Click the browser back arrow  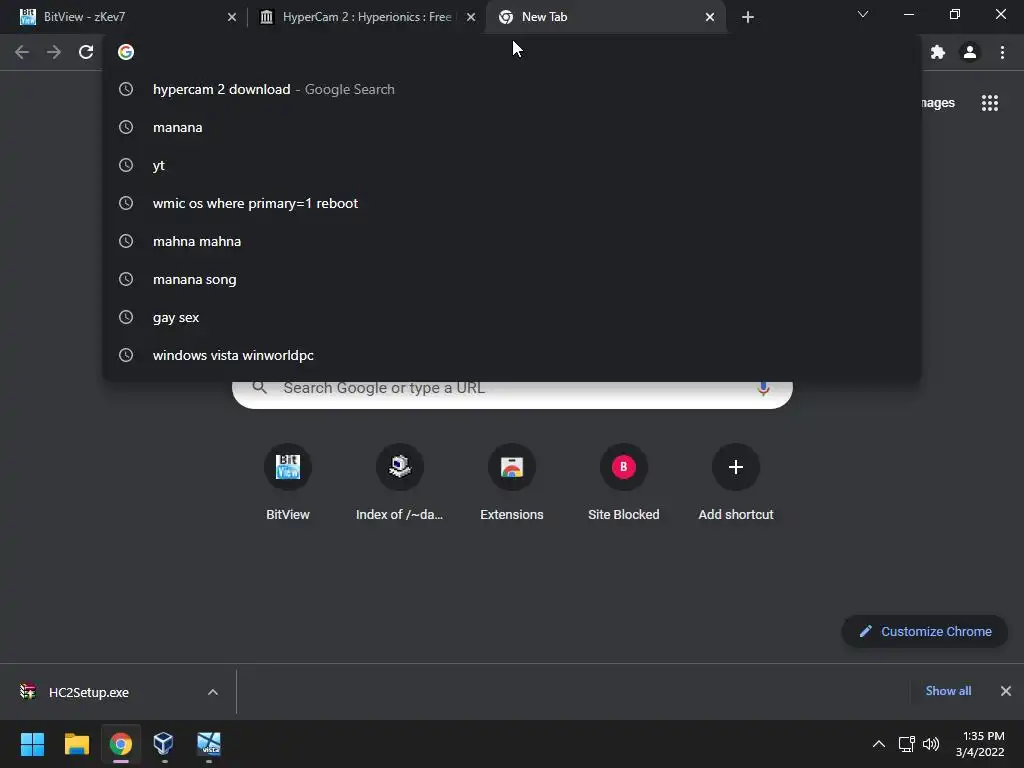coord(22,52)
